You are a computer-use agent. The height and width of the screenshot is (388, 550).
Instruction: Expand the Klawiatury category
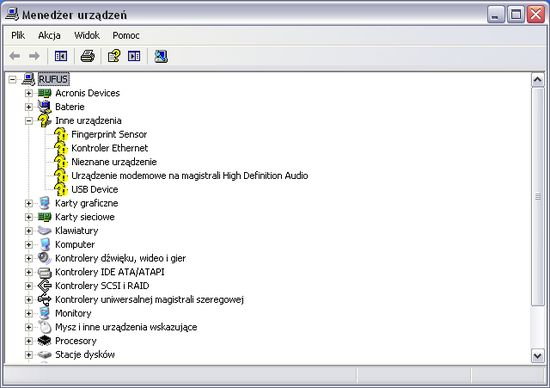tap(29, 231)
